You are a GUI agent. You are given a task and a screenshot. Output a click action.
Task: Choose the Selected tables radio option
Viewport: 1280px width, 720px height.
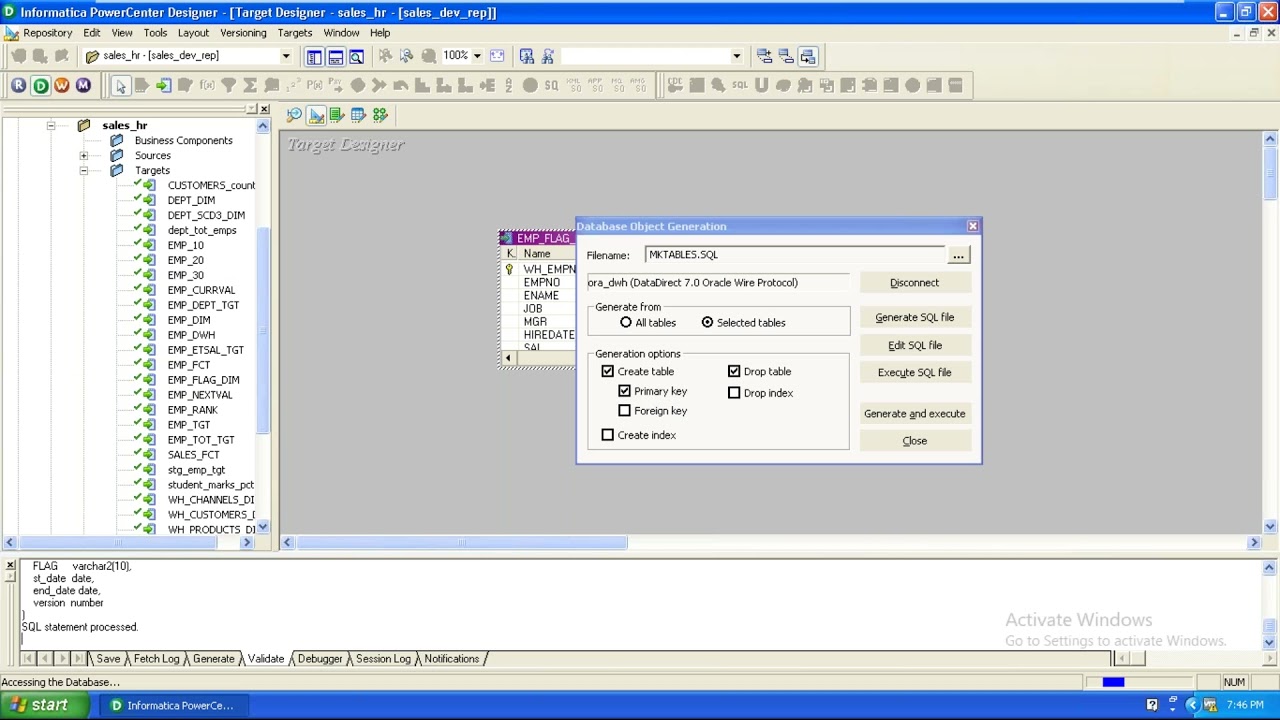(708, 323)
